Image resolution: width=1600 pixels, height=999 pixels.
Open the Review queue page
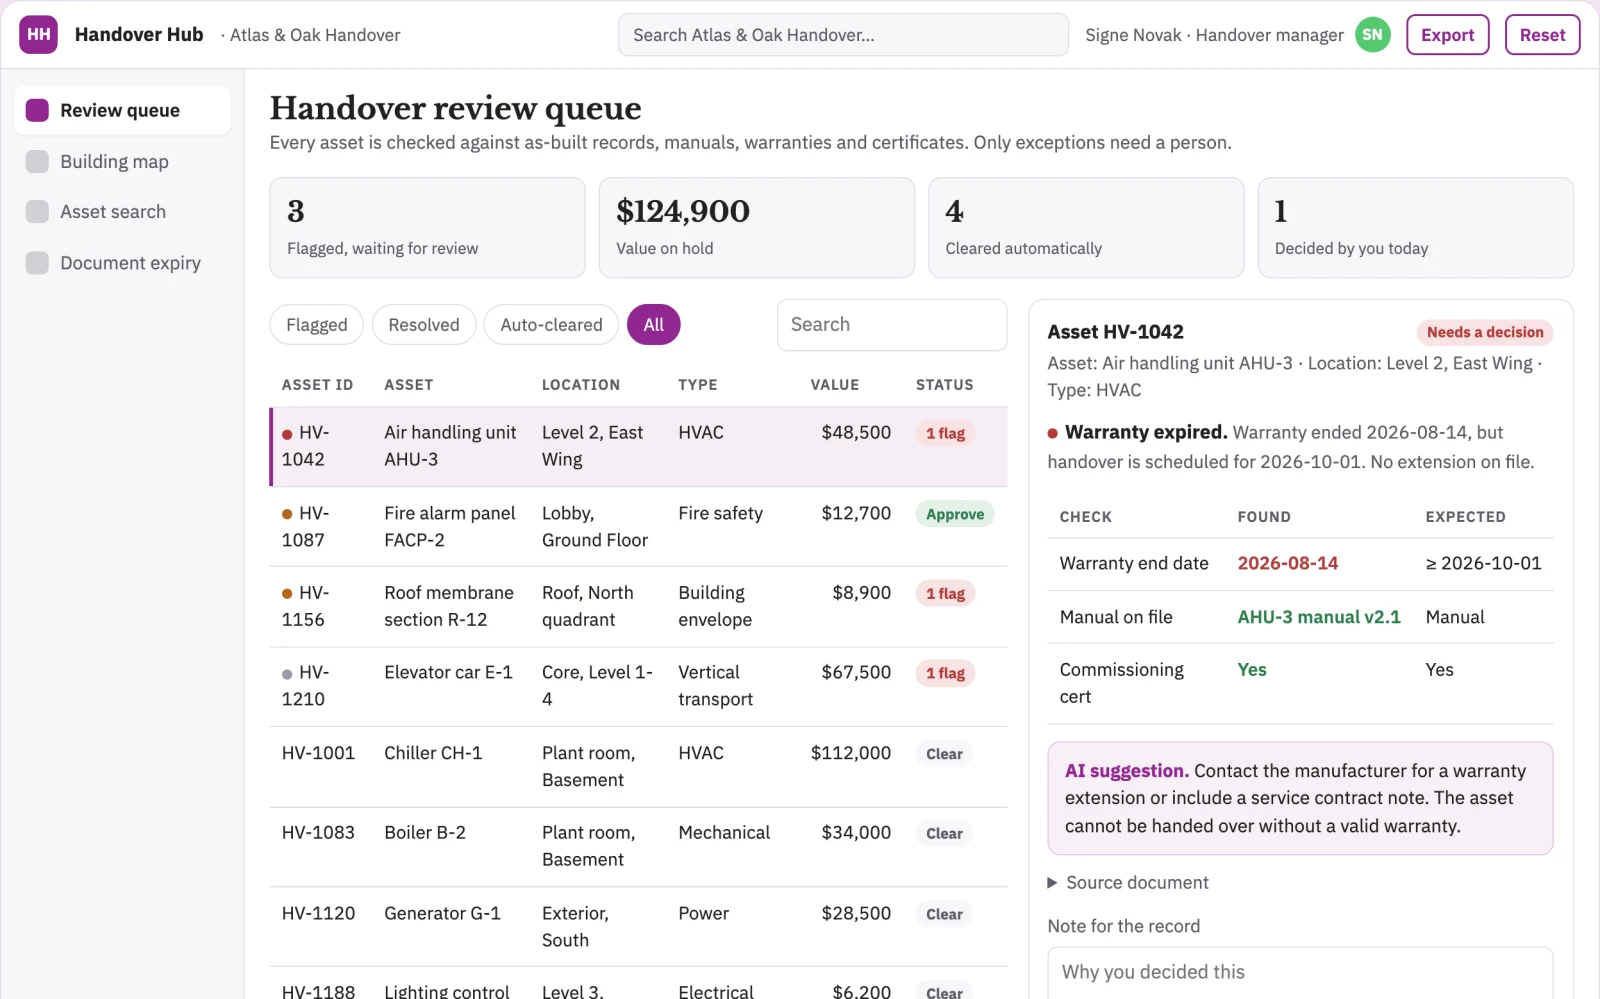tap(122, 110)
